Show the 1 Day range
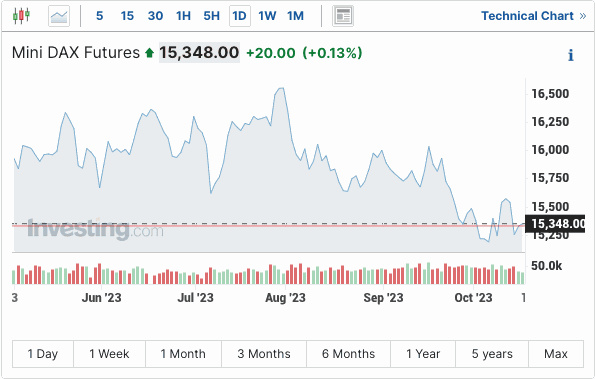The image size is (595, 379). click(43, 354)
